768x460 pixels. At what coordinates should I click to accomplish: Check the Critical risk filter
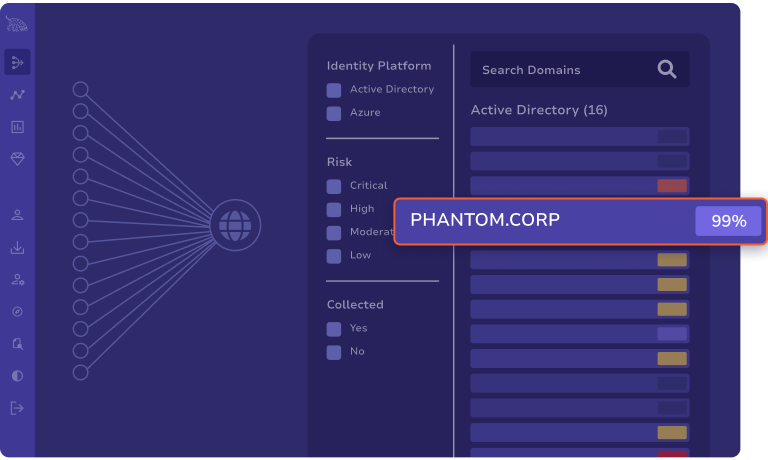[x=334, y=186]
